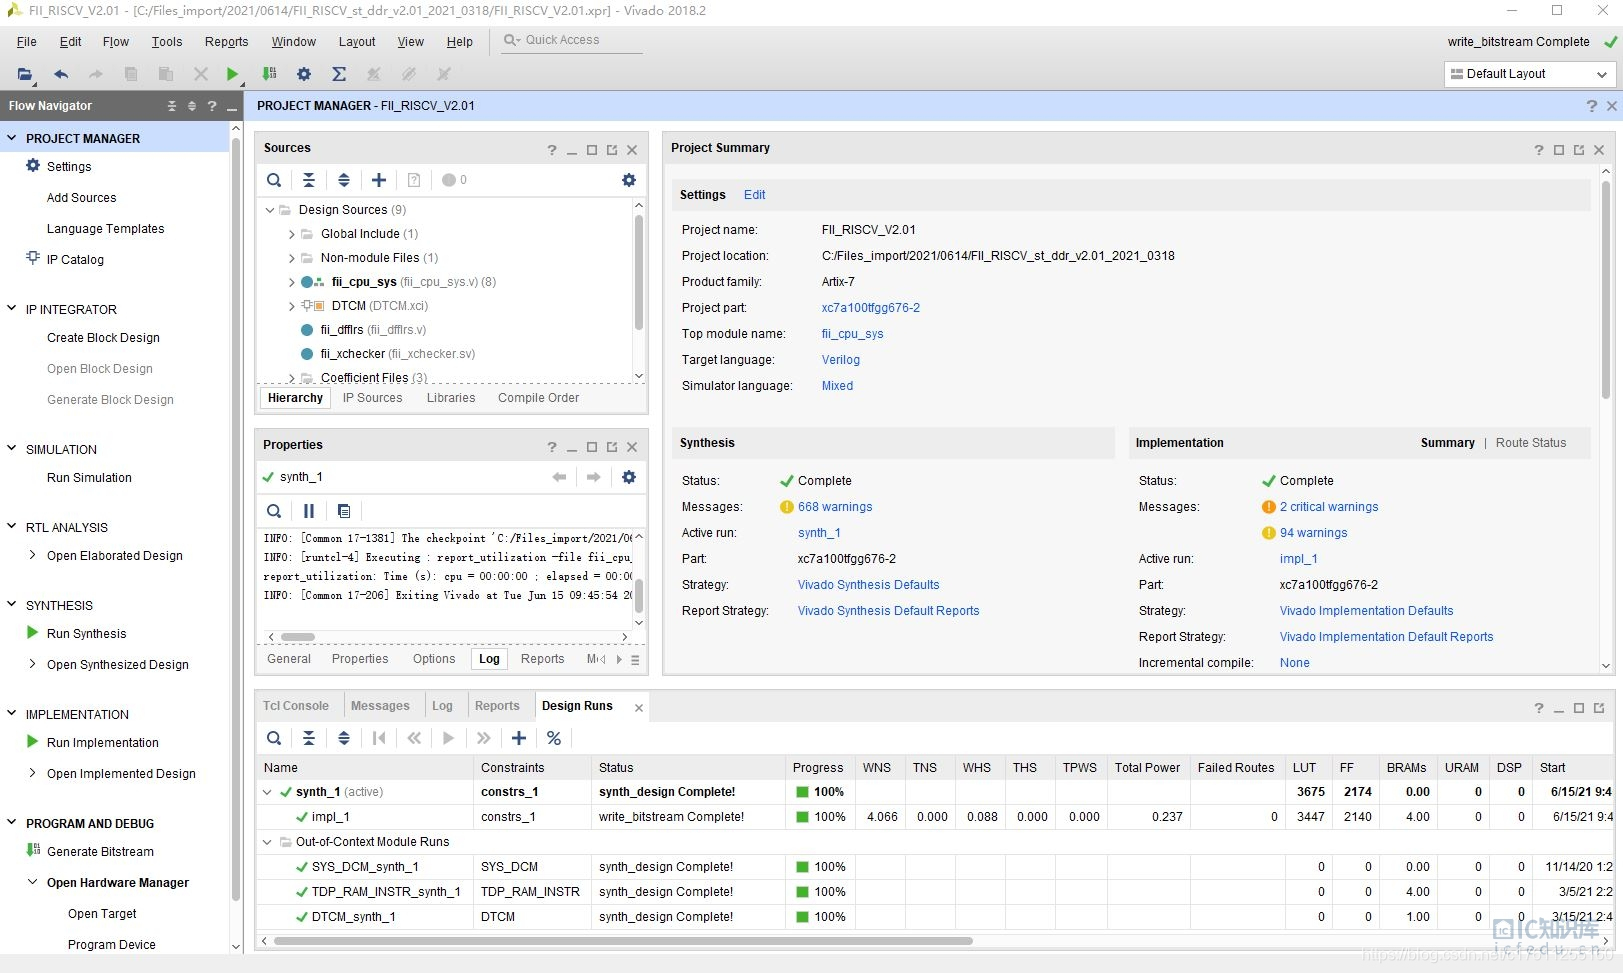Expand Open Implemented Design item
Image resolution: width=1623 pixels, height=973 pixels.
[33, 773]
